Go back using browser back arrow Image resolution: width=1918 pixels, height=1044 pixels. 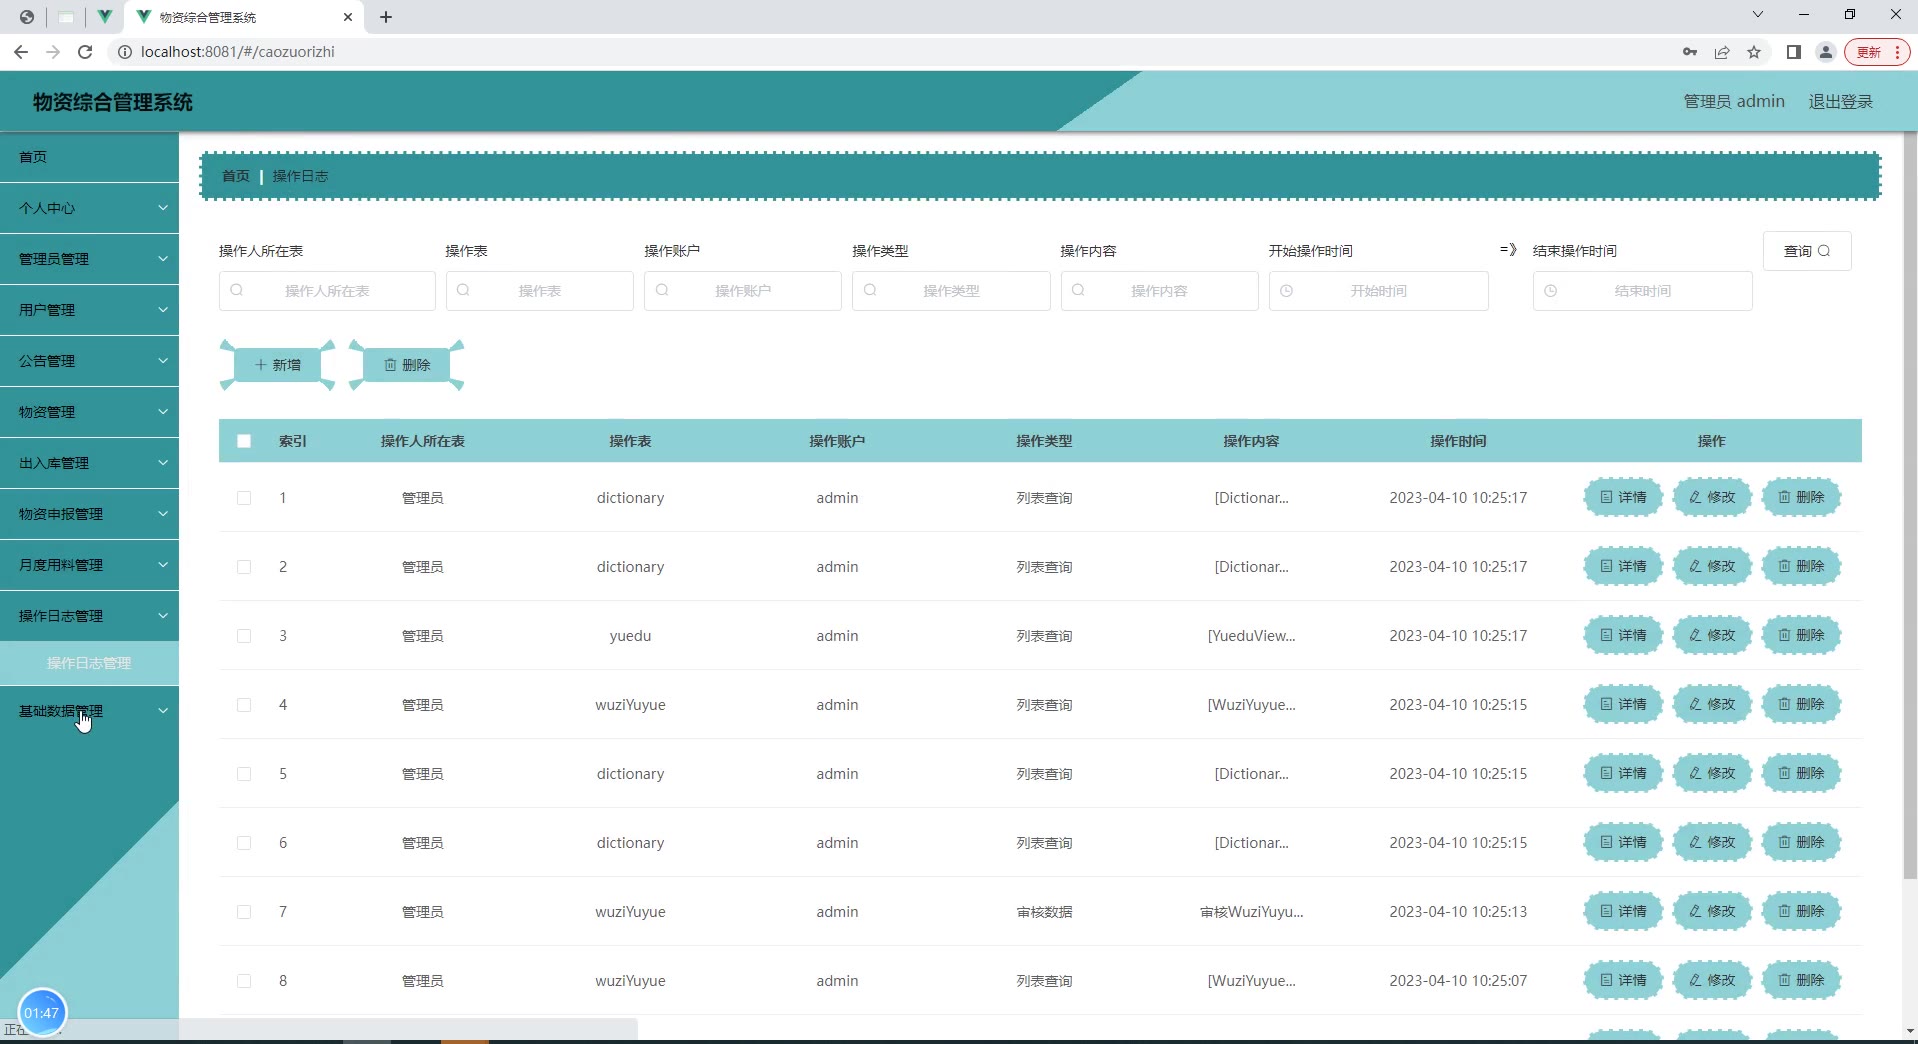[x=21, y=52]
